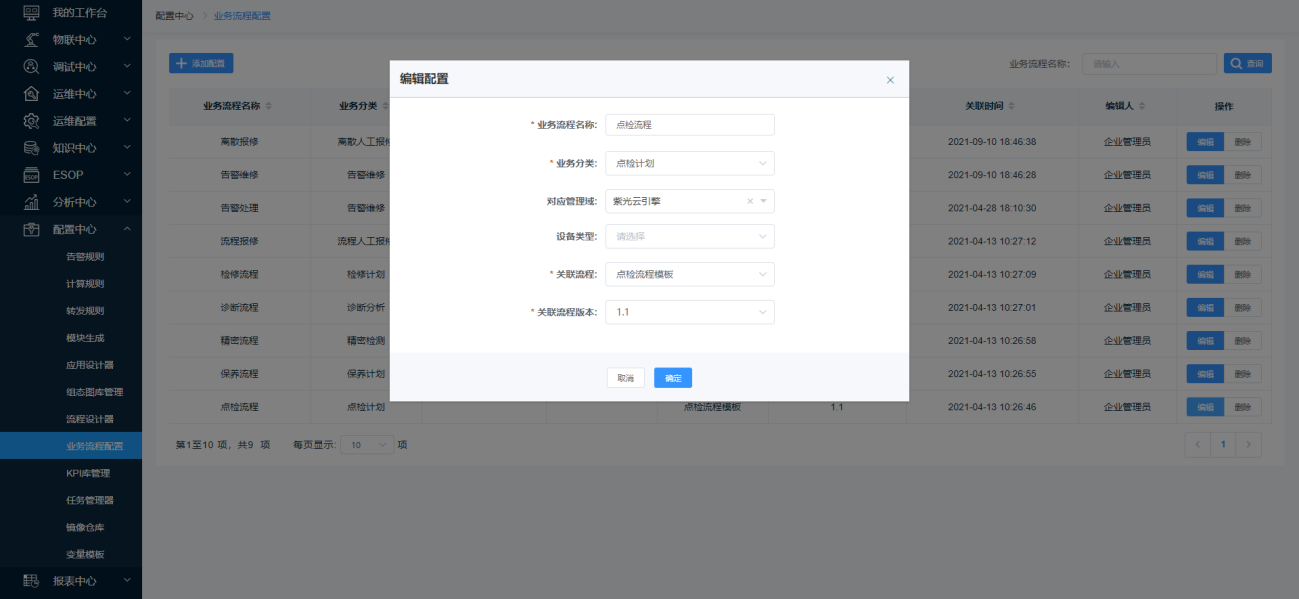
Task: Open the 设备类型 dropdown
Action: 690,237
